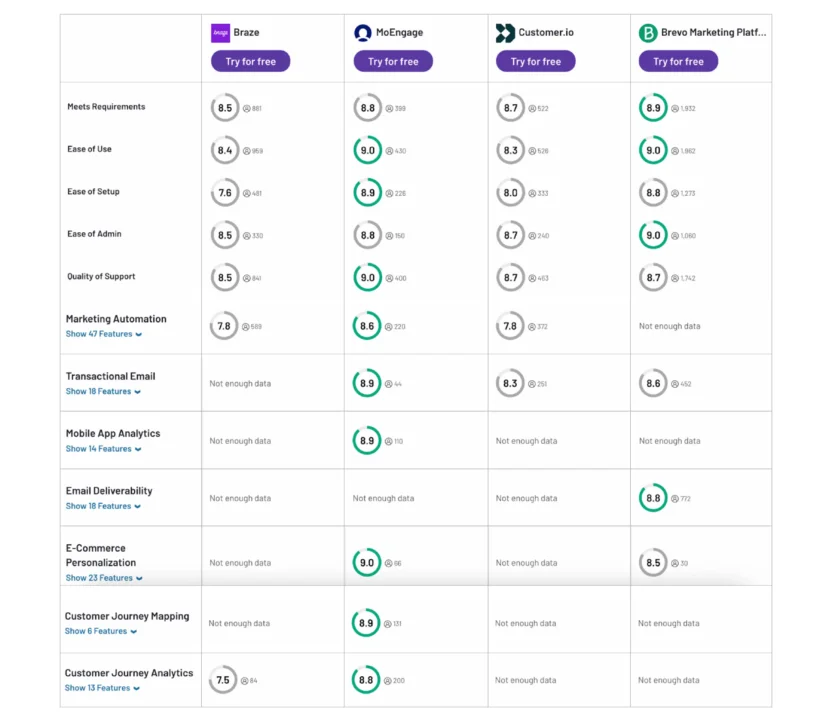Viewport: 832px width, 721px height.
Task: Click MoEngage's 8.9 Customer Journey Mapping rating circle
Action: (x=366, y=622)
